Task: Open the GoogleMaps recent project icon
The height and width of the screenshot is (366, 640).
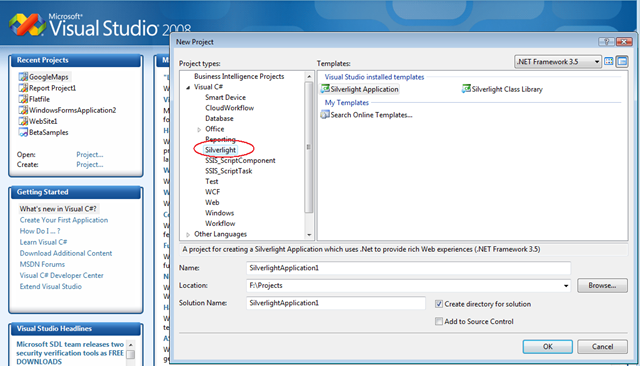Action: 23,77
